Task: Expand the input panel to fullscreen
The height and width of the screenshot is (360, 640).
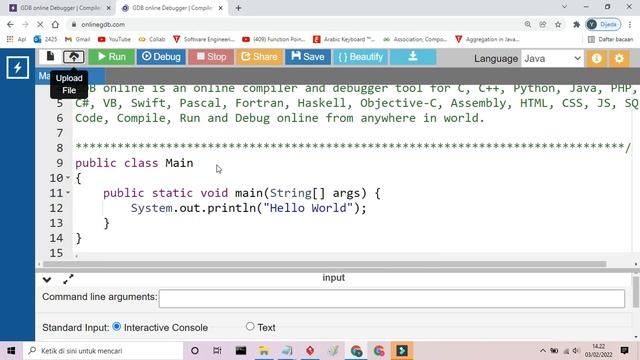Action: (68, 279)
